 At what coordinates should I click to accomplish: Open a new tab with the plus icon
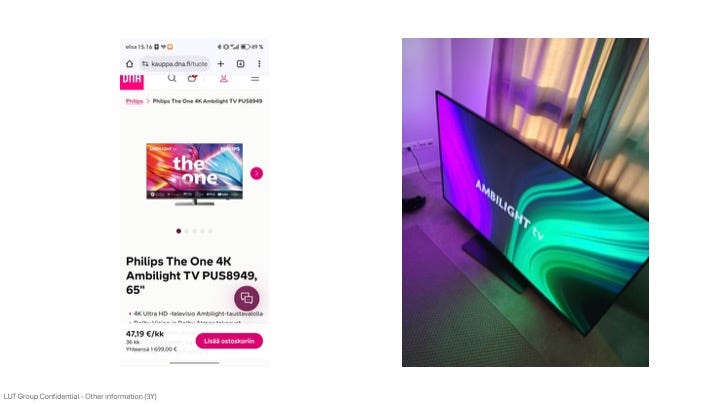[220, 64]
